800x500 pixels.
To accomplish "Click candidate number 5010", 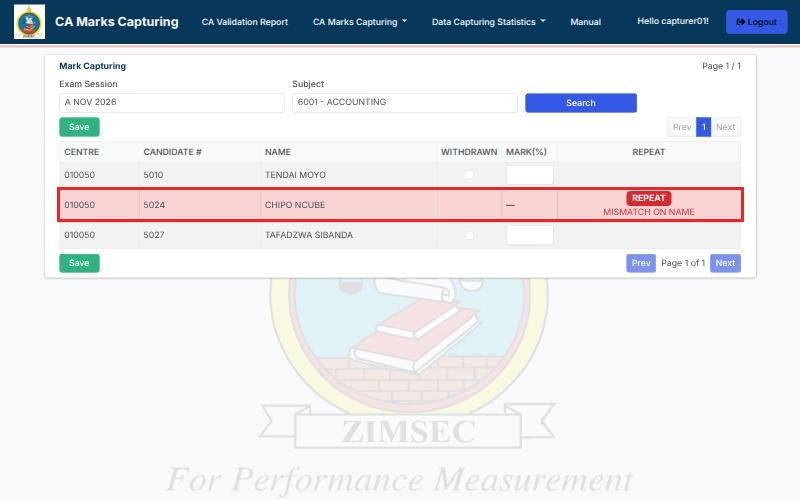I will 153,175.
